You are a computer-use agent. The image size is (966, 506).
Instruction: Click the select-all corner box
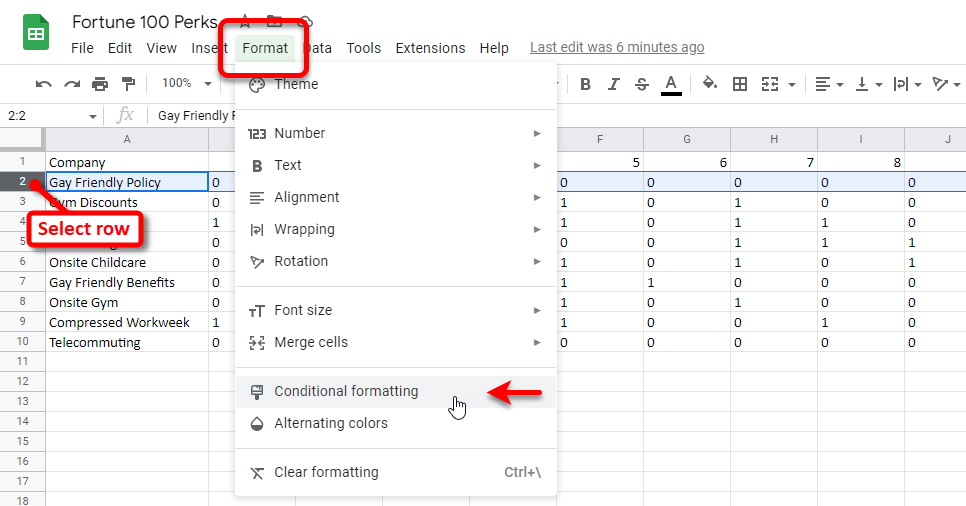(x=22, y=139)
